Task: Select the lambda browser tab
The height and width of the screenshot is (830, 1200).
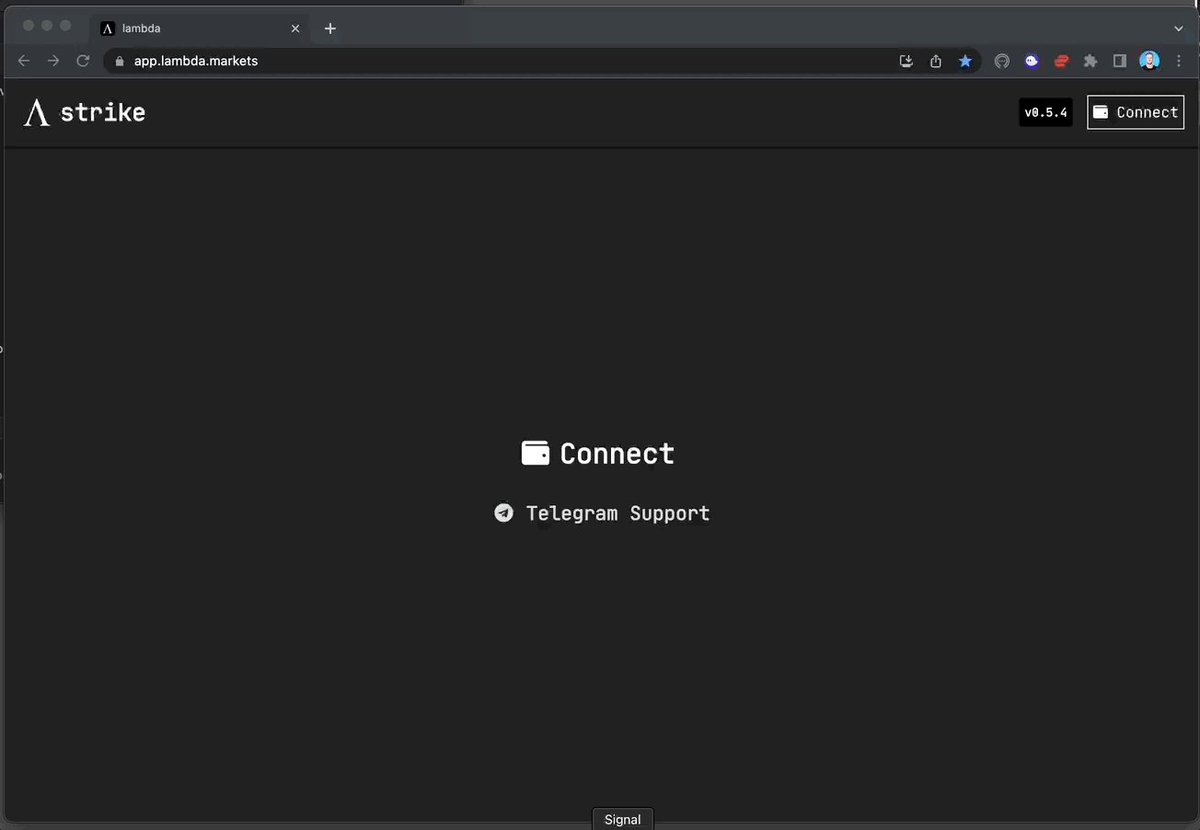Action: click(199, 28)
